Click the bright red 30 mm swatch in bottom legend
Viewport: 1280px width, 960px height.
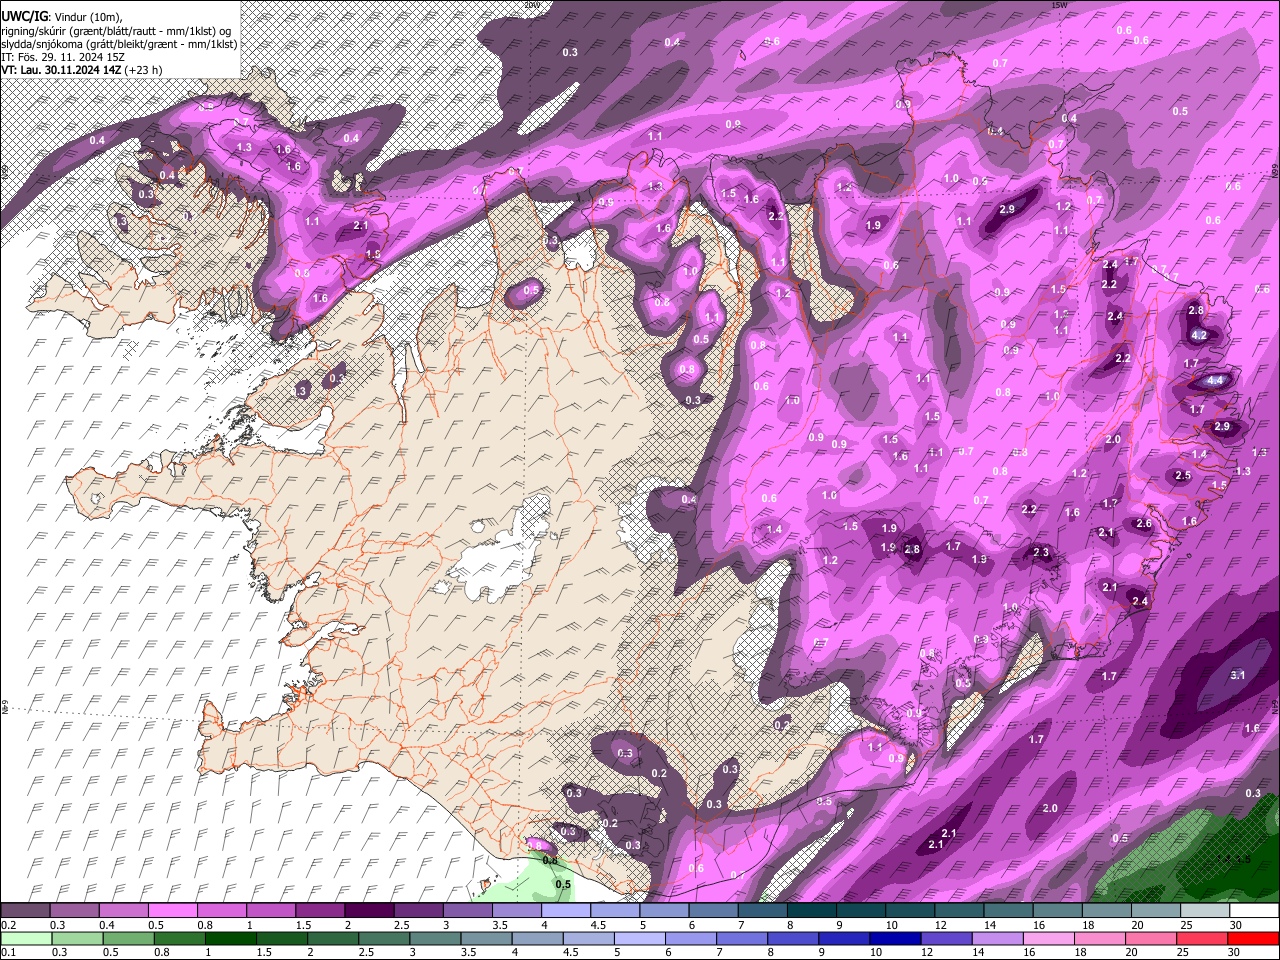point(1252,939)
